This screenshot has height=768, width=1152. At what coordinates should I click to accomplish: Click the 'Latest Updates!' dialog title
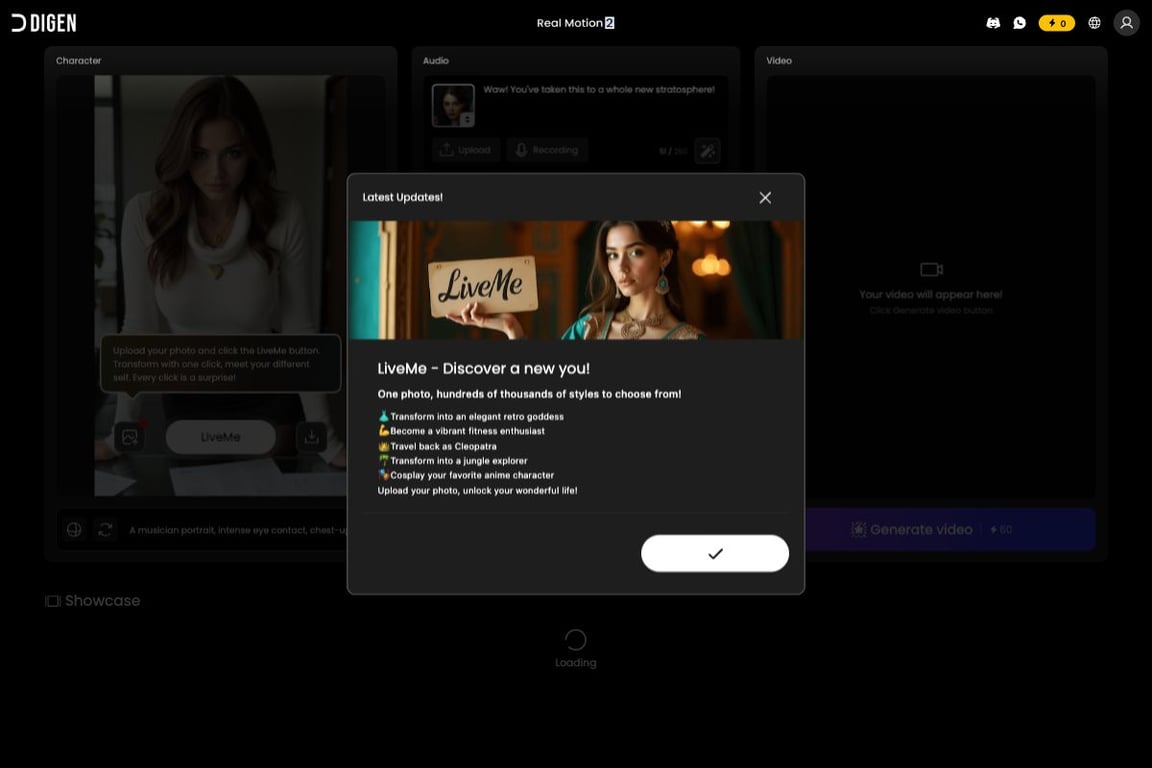(403, 197)
